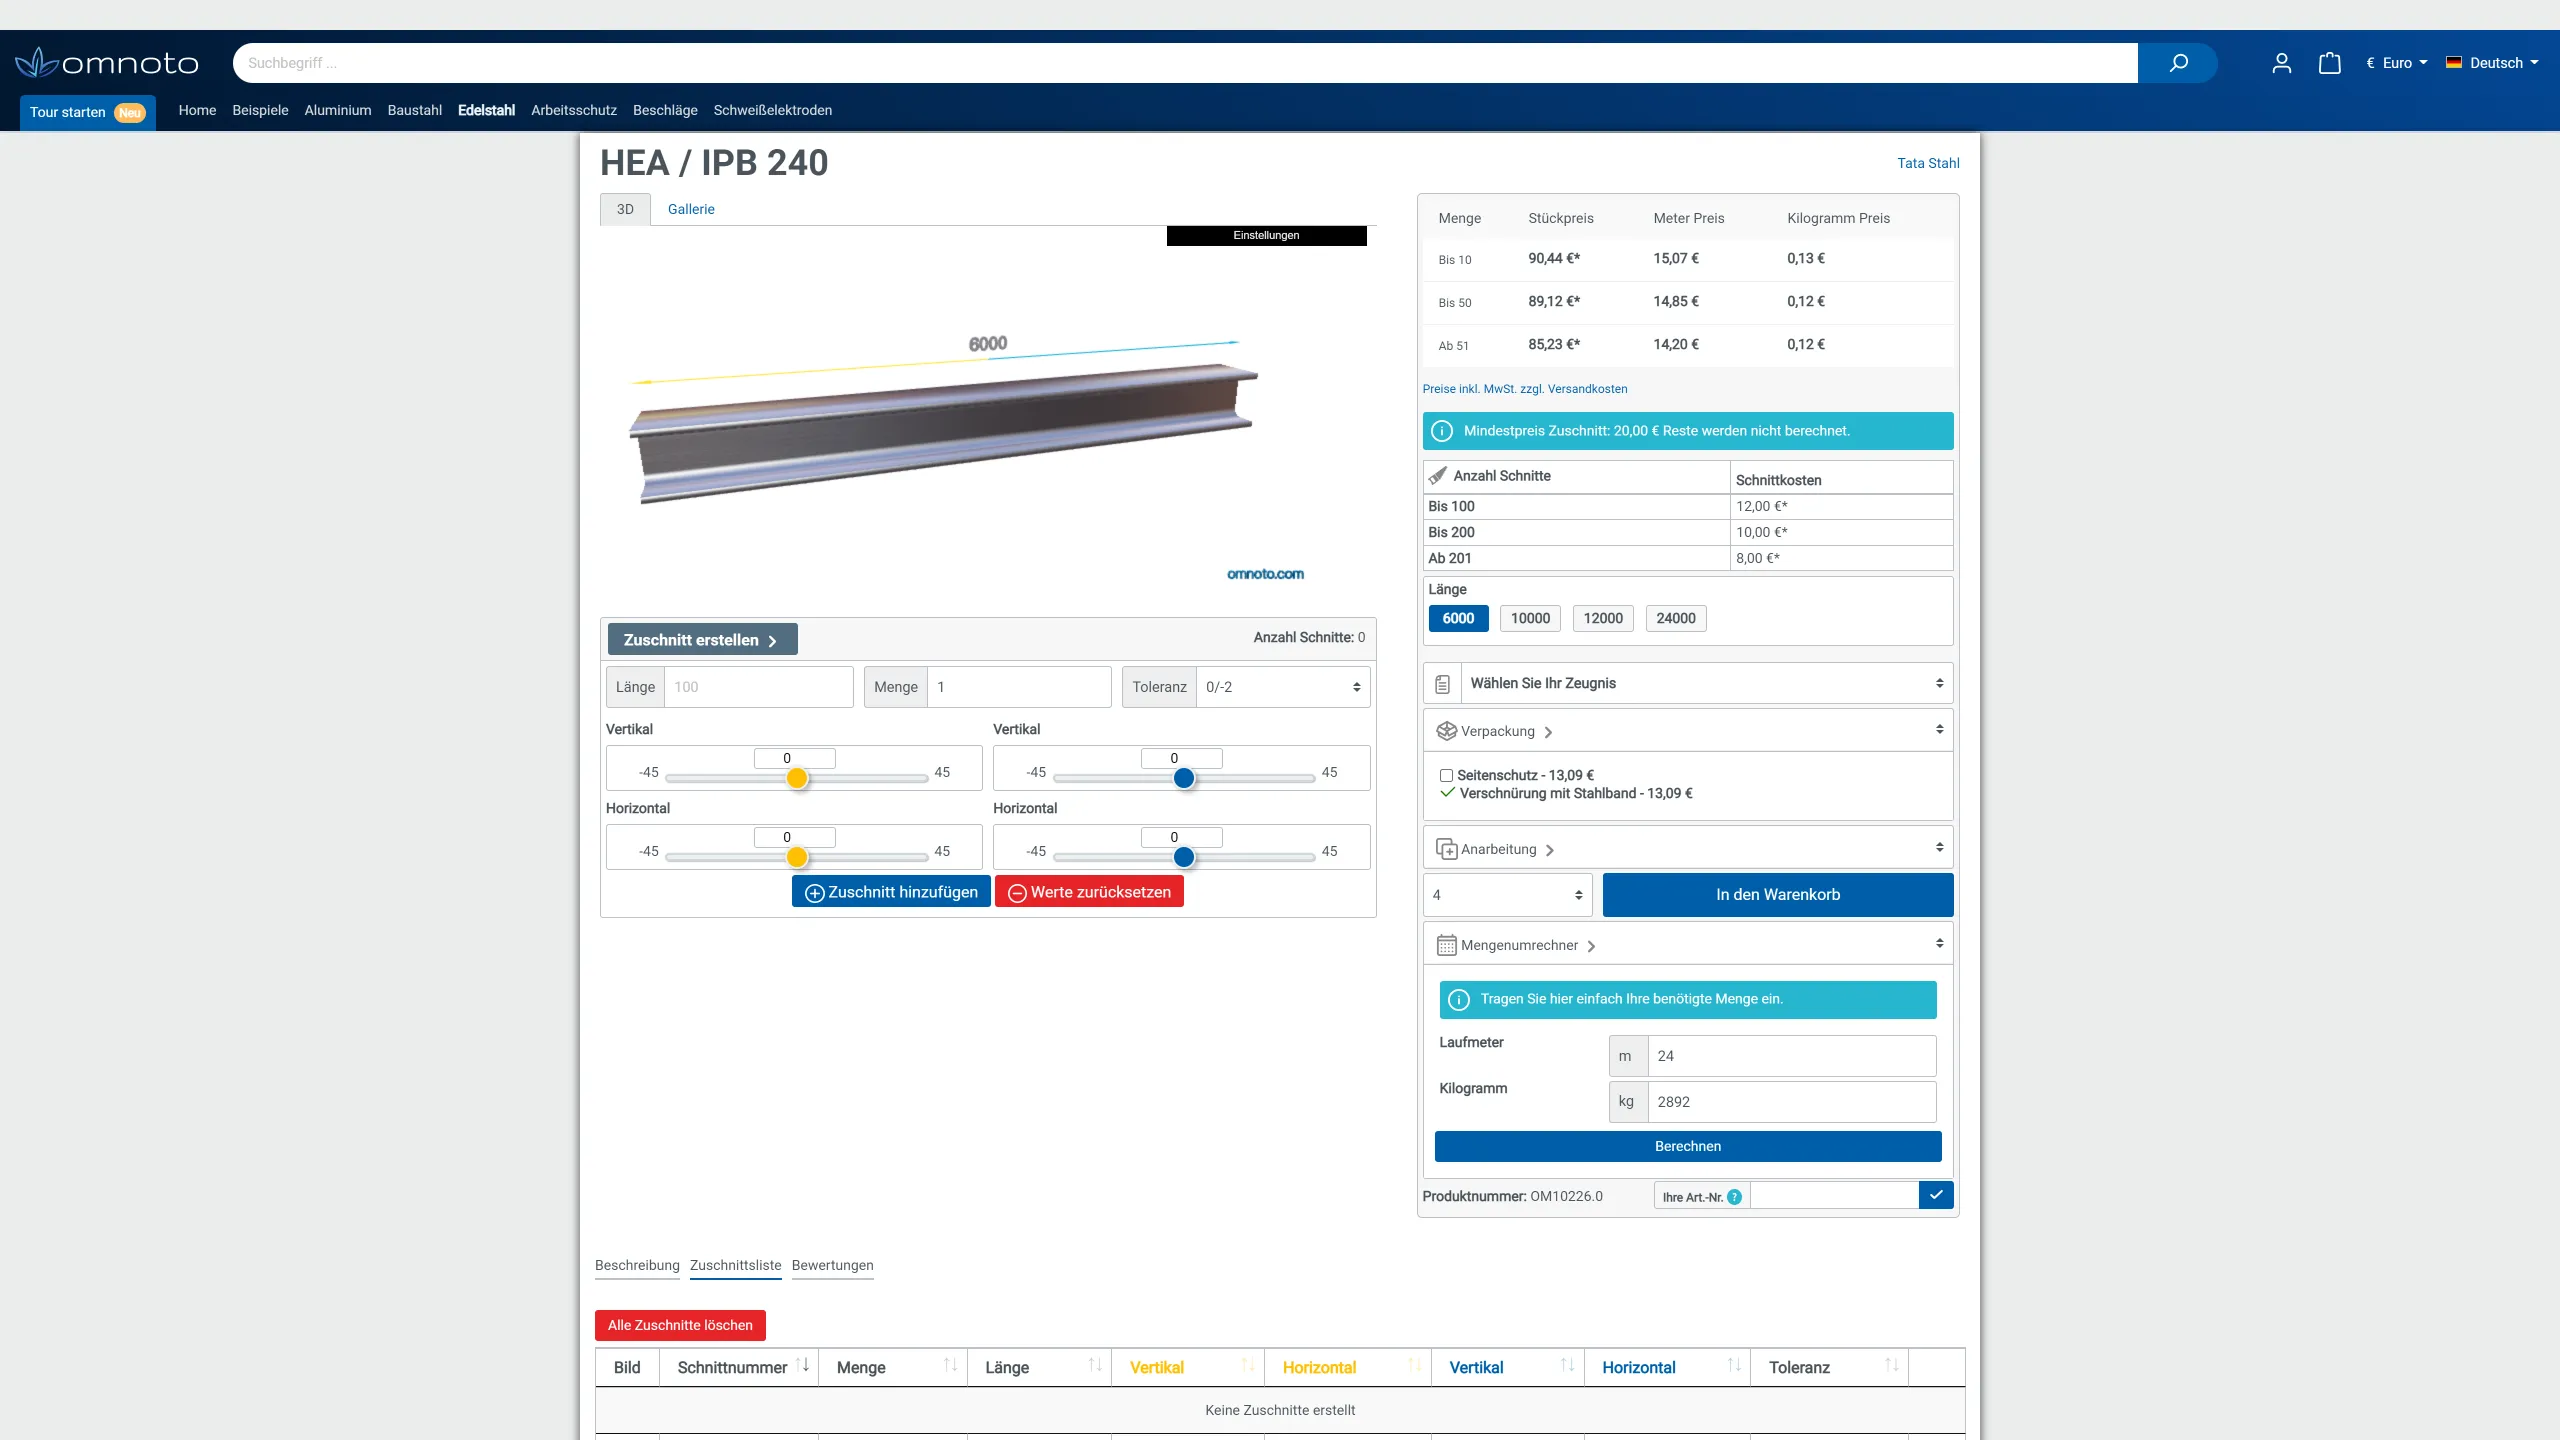This screenshot has width=2560, height=1440.
Task: Sort by yellow Horizontal column arrows
Action: [1414, 1365]
